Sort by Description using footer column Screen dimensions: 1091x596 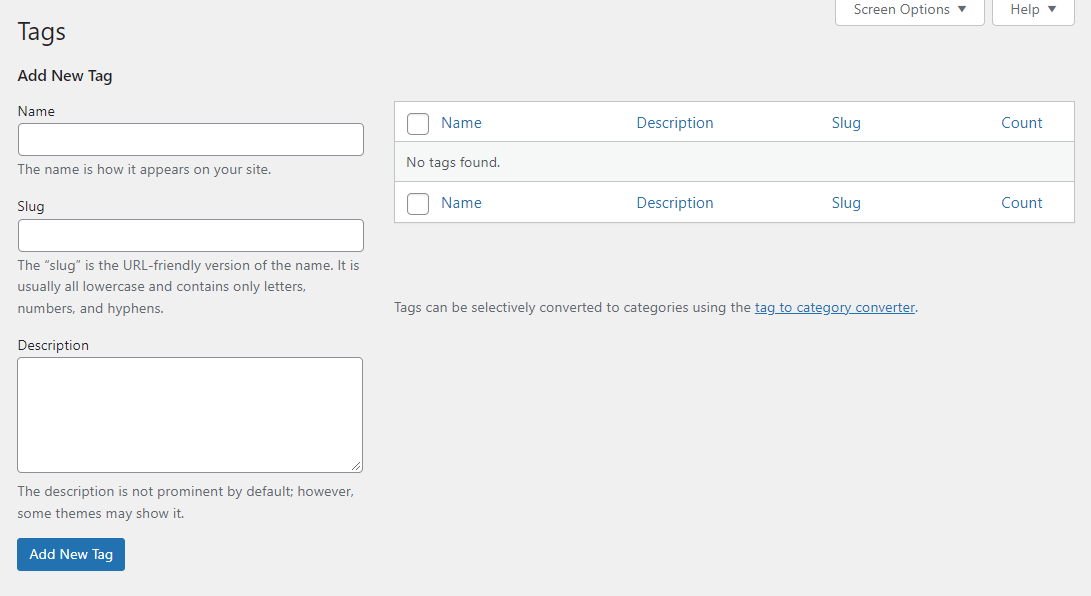(x=675, y=203)
